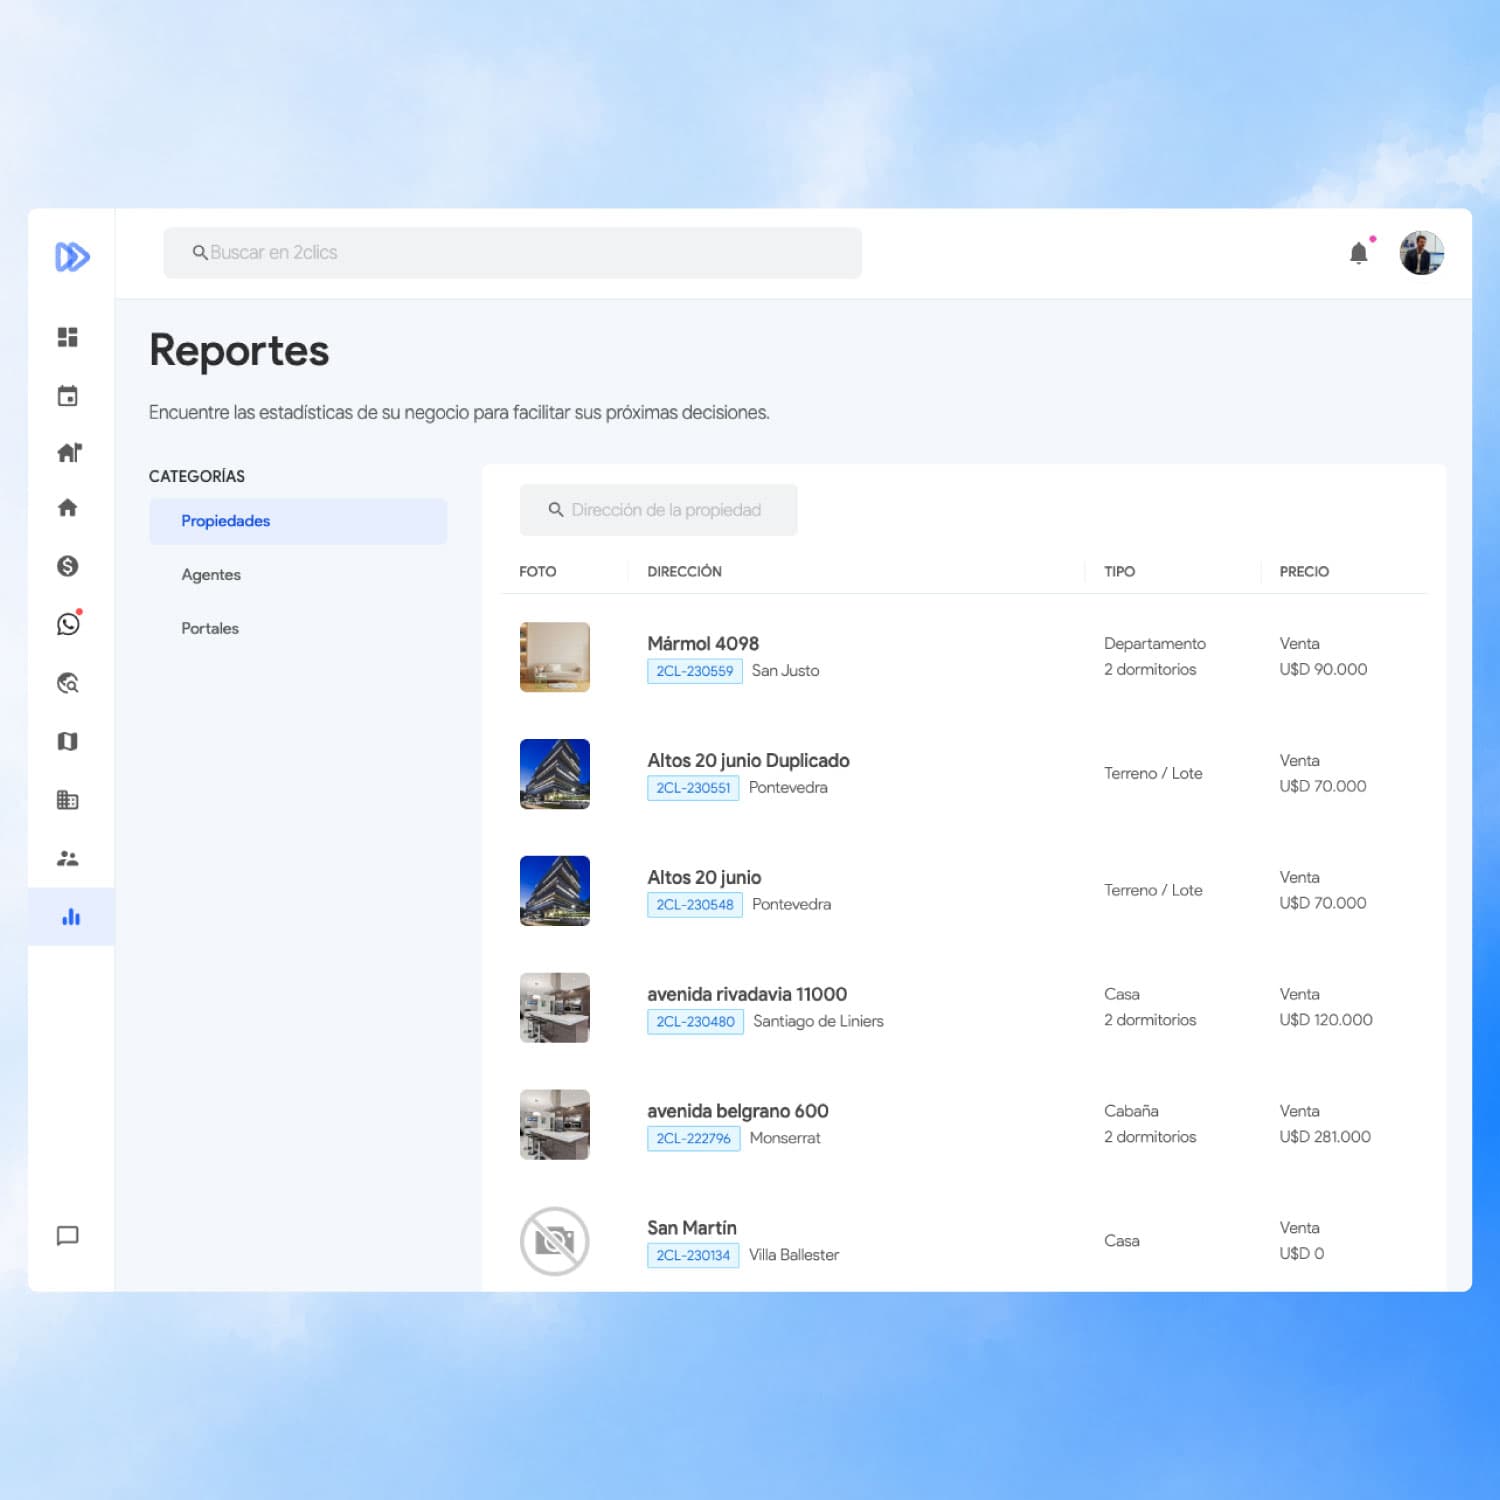Open the avenida rivadavia 11000 property

click(x=747, y=994)
